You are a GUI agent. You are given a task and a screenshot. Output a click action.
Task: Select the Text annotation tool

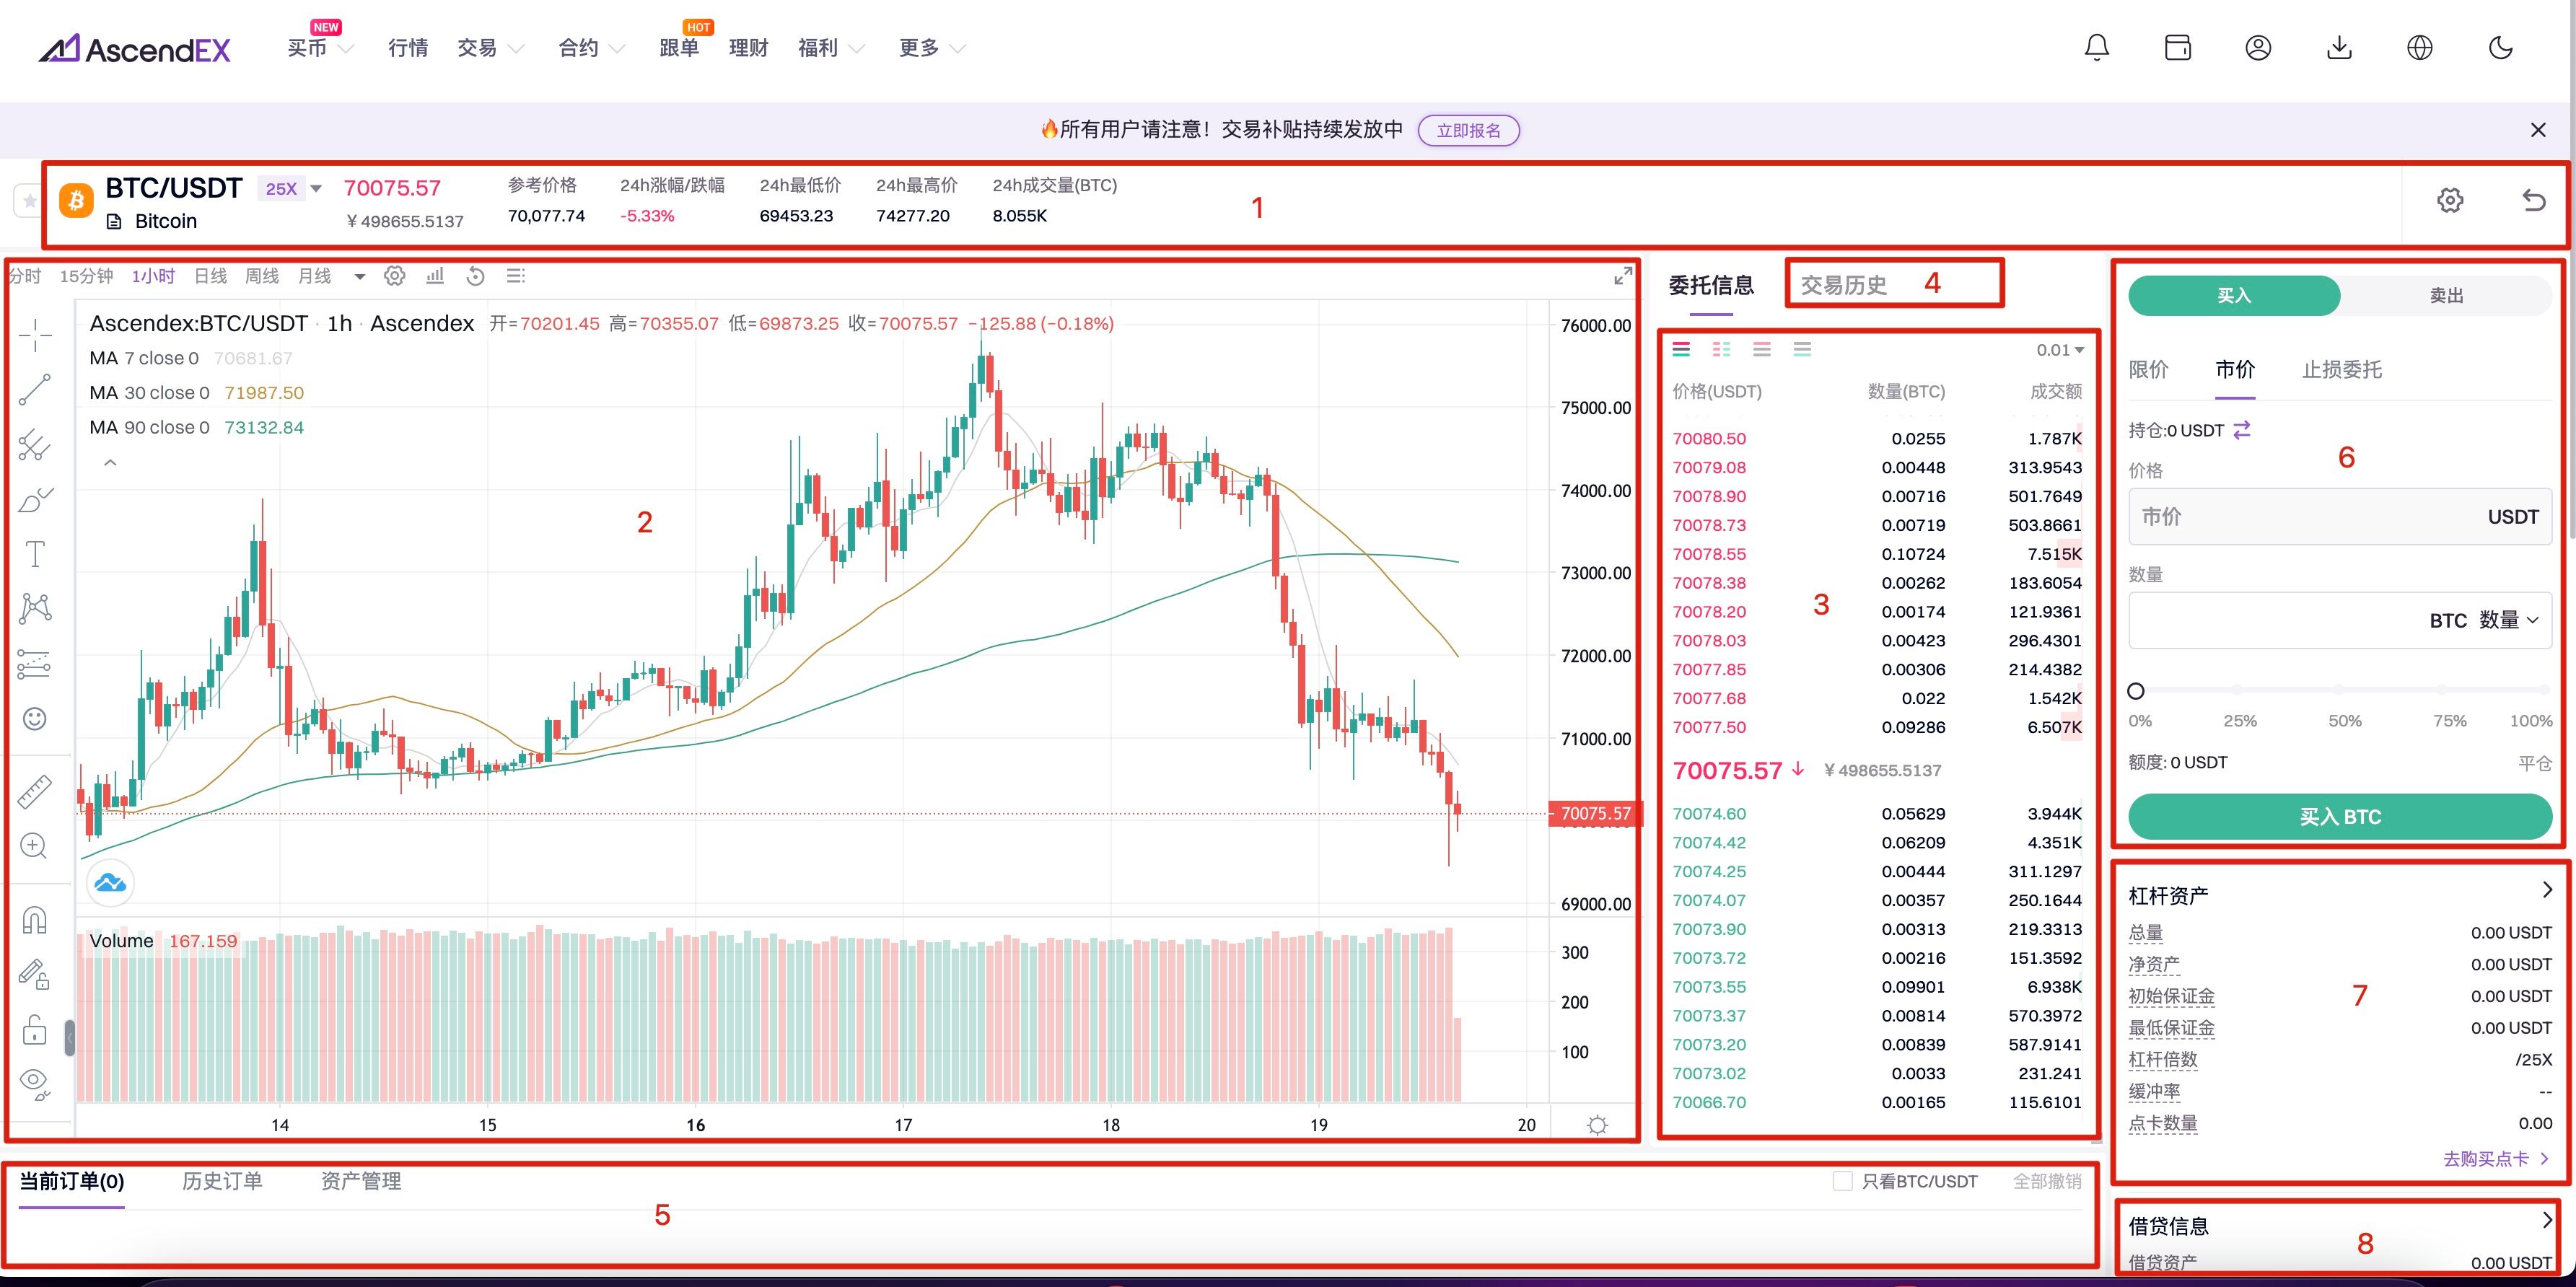tap(35, 554)
